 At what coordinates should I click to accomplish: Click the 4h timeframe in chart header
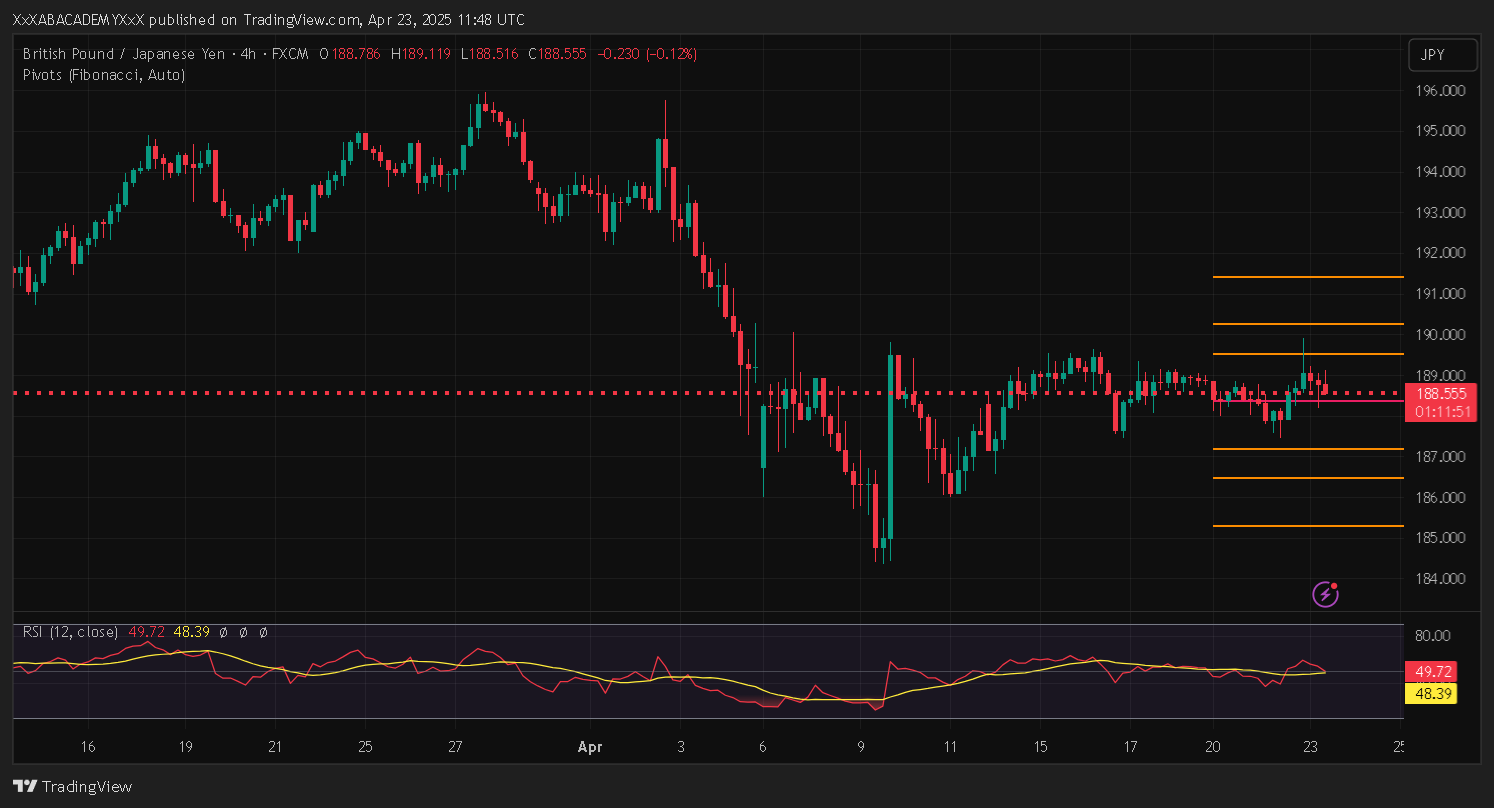click(247, 54)
